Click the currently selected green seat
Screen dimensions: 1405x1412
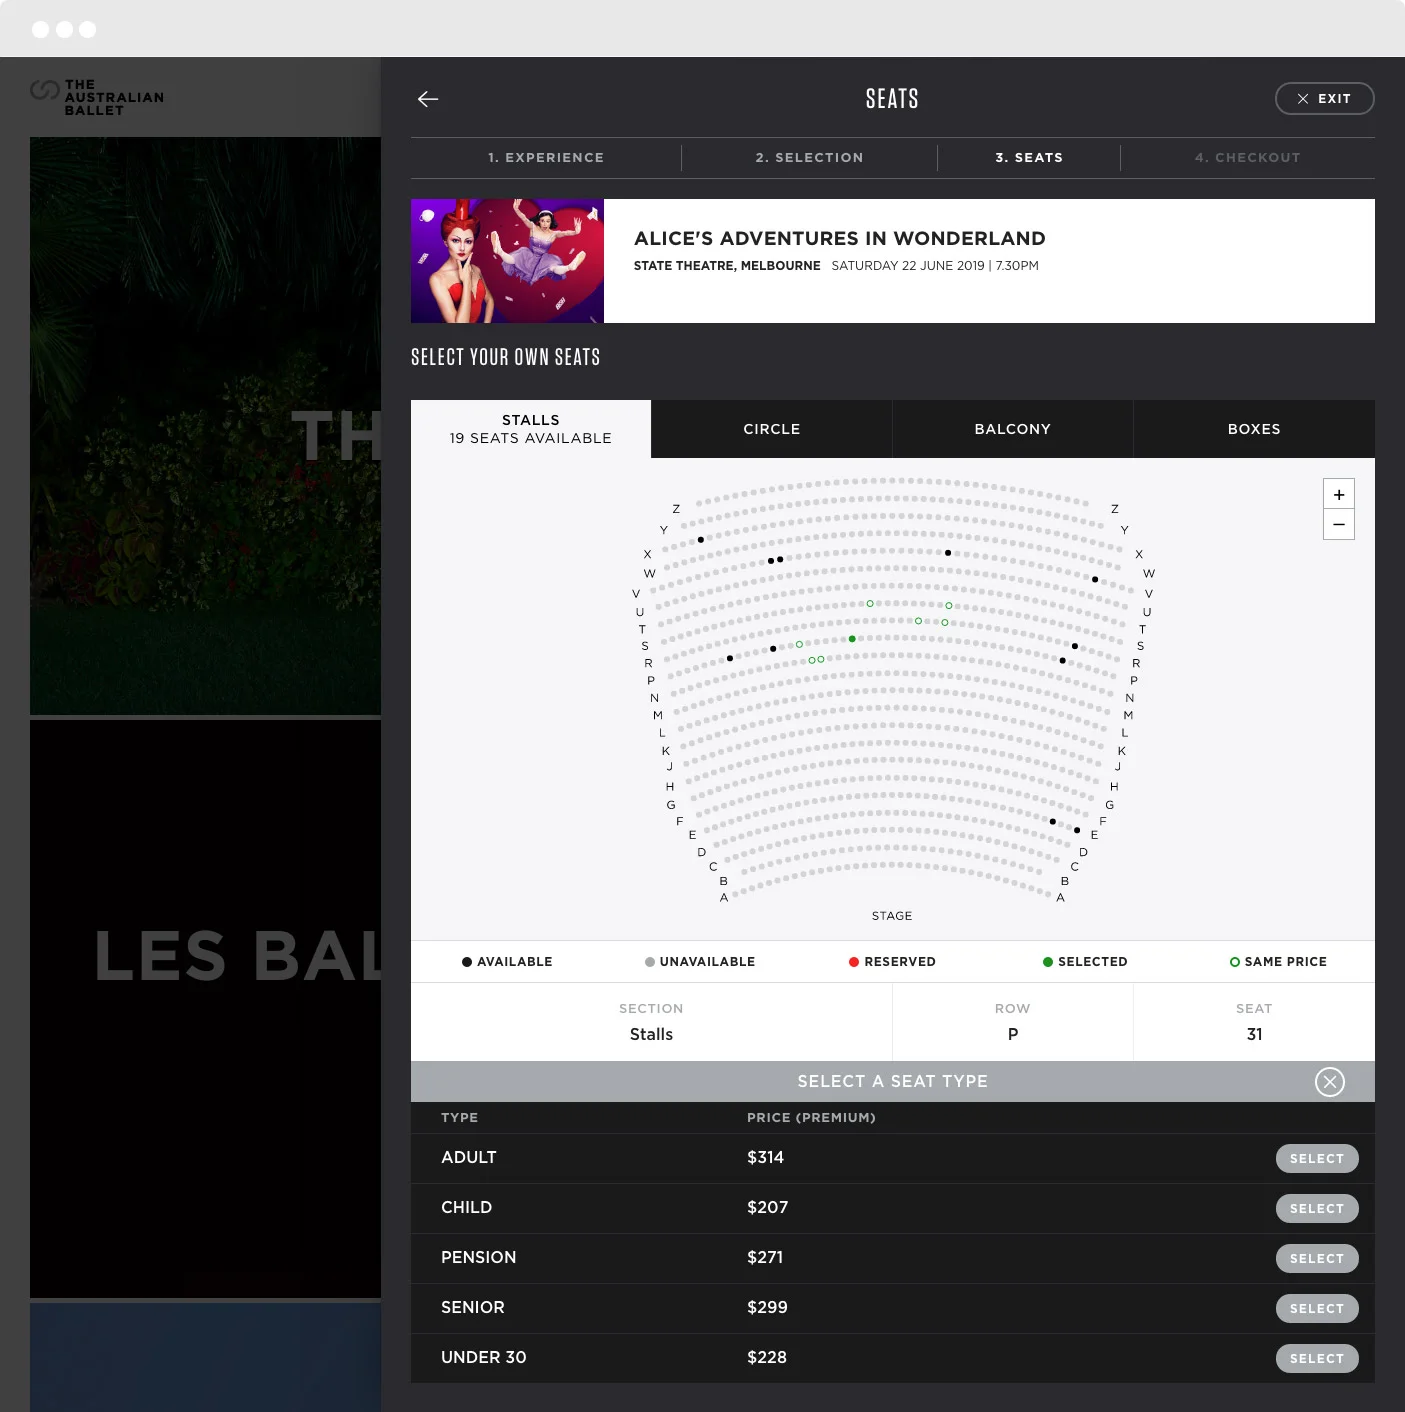pyautogui.click(x=852, y=638)
